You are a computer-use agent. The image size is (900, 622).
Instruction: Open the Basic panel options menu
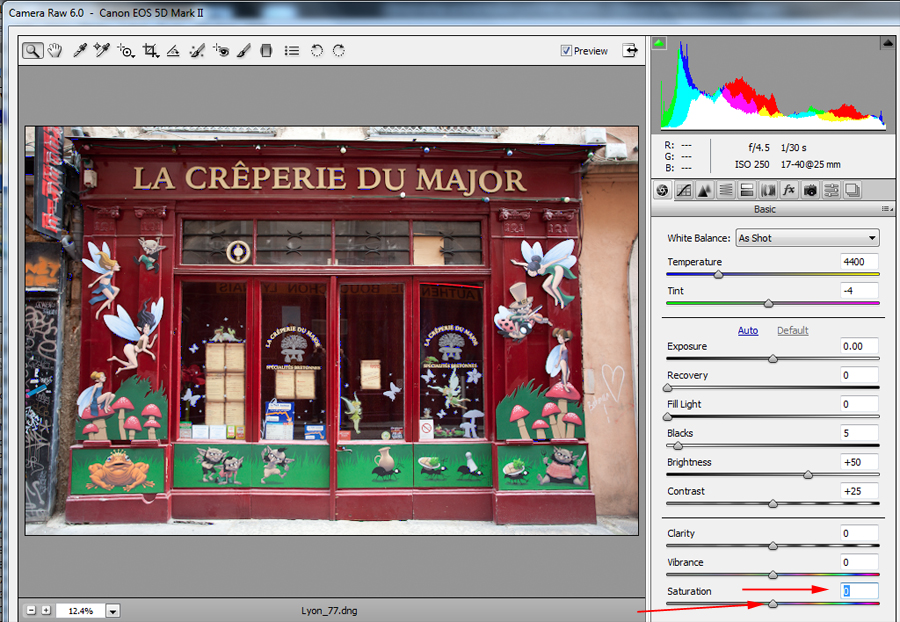(x=887, y=209)
